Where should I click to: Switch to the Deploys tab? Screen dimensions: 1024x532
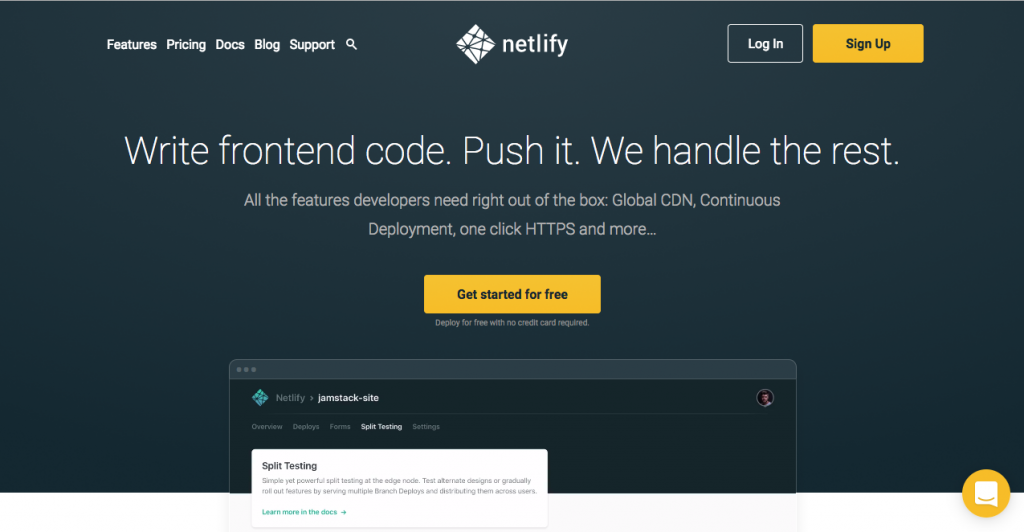pos(306,427)
